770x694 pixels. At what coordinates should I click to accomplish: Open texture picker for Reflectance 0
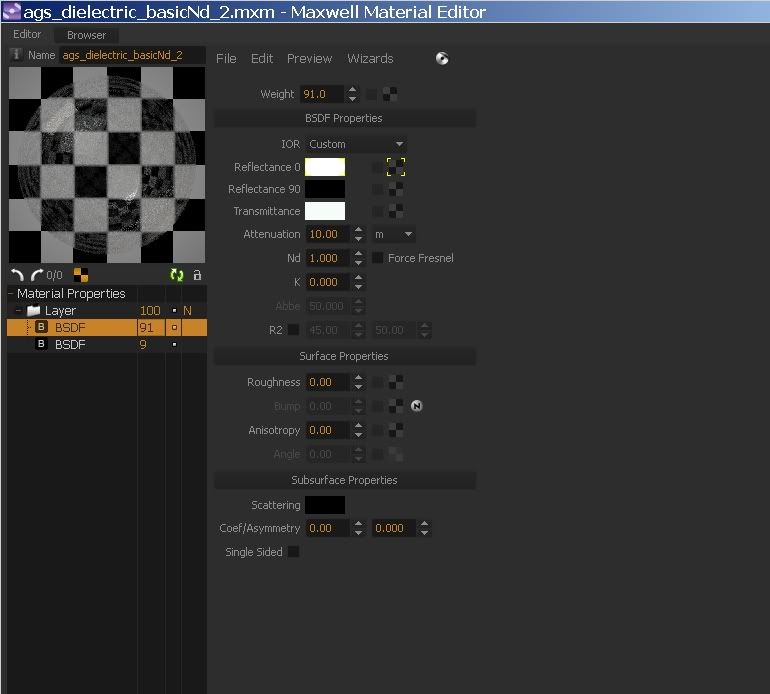click(x=396, y=168)
